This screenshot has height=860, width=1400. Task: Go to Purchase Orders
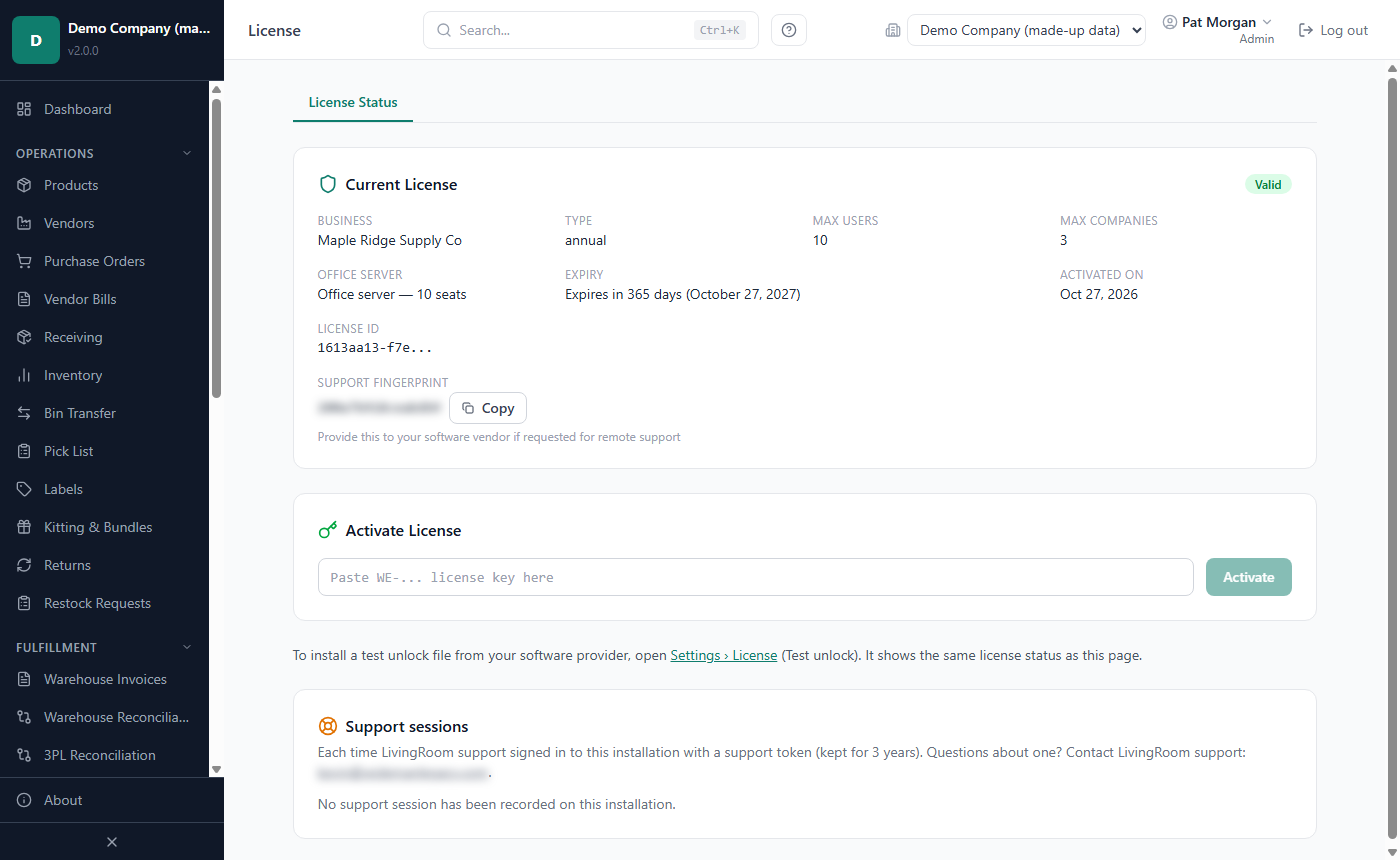click(105, 261)
